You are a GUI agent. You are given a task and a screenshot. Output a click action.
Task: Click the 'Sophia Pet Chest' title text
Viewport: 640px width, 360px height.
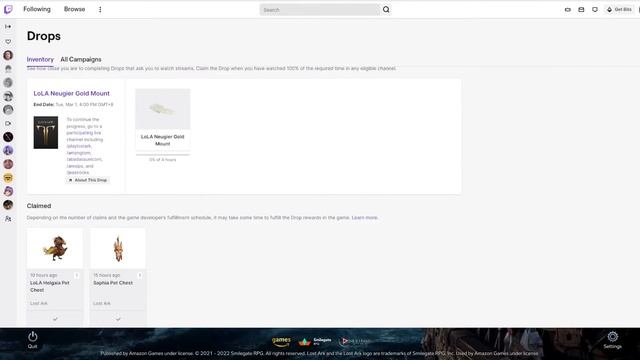coord(113,283)
